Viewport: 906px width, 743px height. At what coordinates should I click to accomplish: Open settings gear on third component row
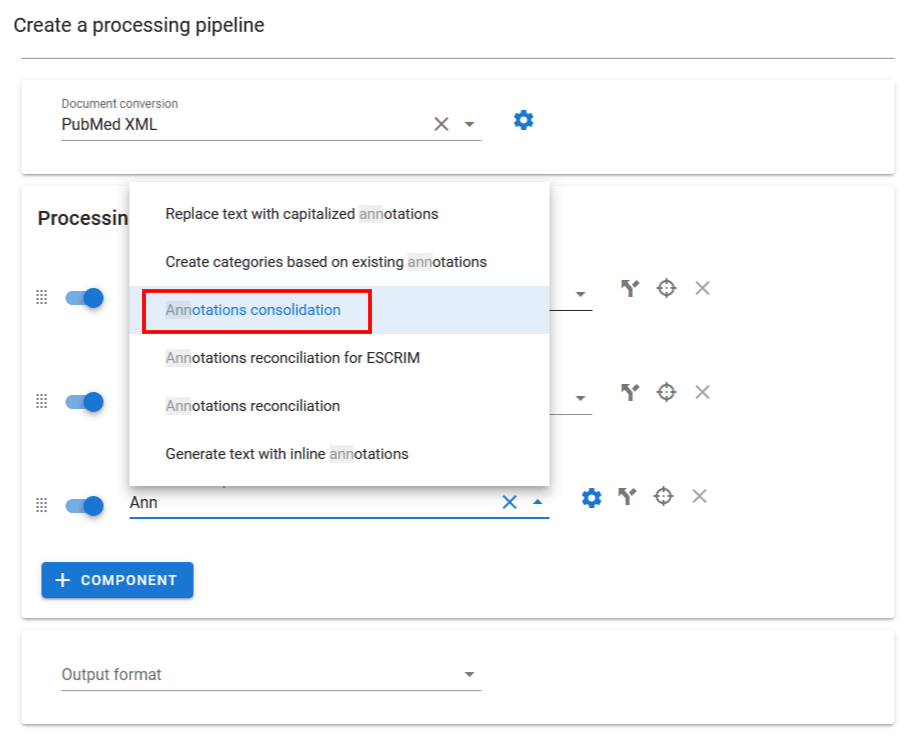pyautogui.click(x=592, y=497)
